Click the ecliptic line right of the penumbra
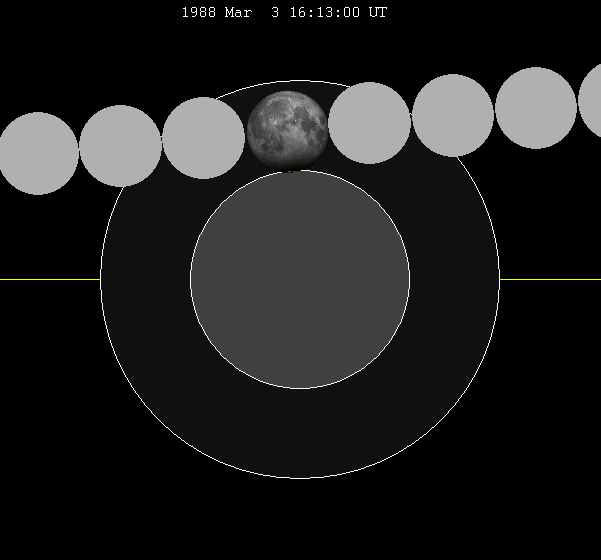The image size is (601, 560). click(x=550, y=279)
